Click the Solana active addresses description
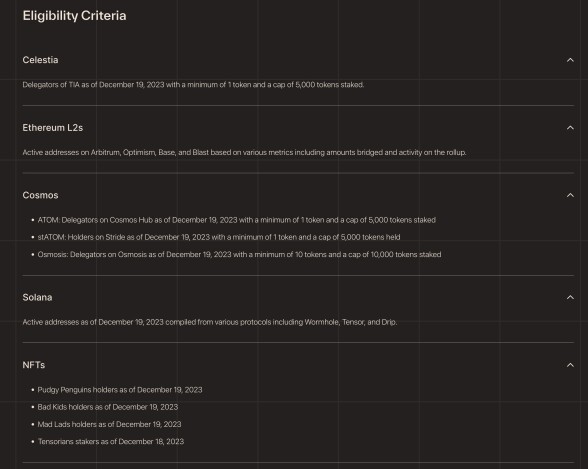The image size is (588, 469). coord(210,322)
